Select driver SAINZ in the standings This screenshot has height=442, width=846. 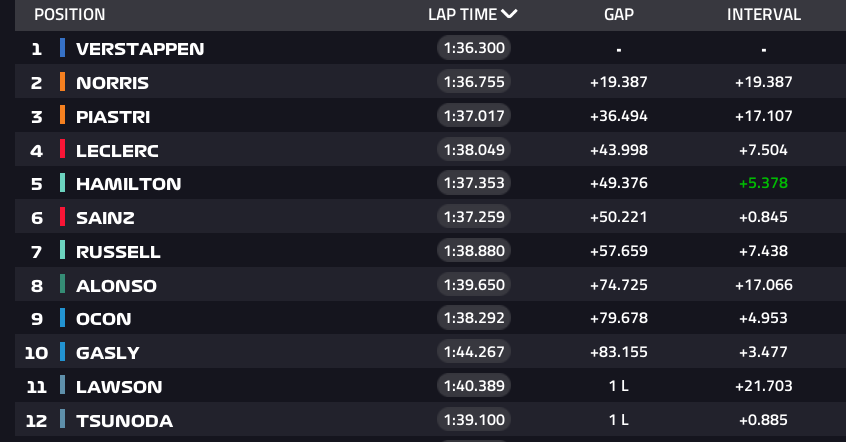point(105,218)
